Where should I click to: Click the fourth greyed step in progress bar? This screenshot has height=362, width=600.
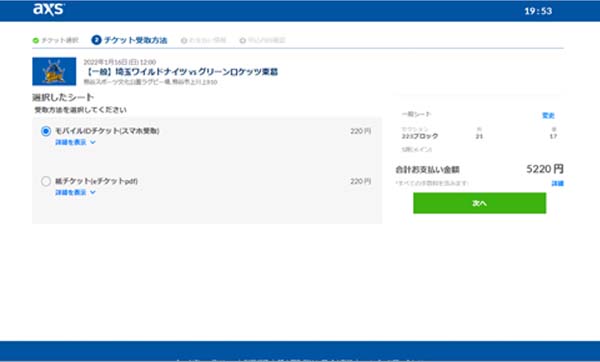(x=262, y=40)
